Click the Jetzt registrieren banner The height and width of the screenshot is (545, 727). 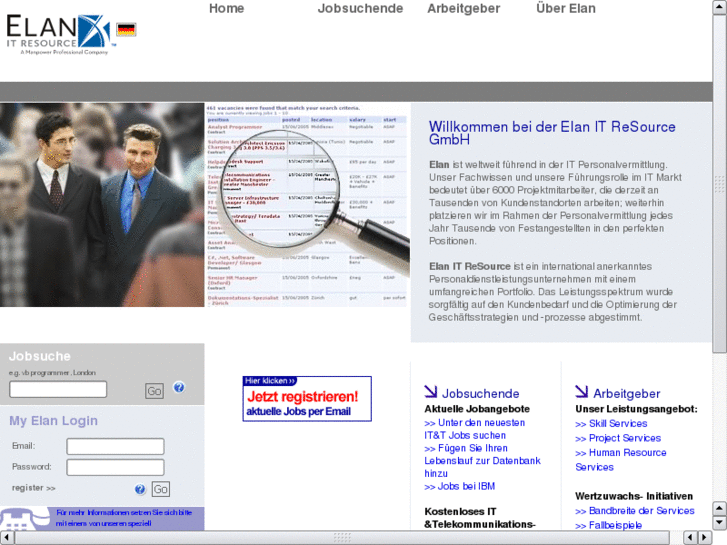(x=307, y=399)
